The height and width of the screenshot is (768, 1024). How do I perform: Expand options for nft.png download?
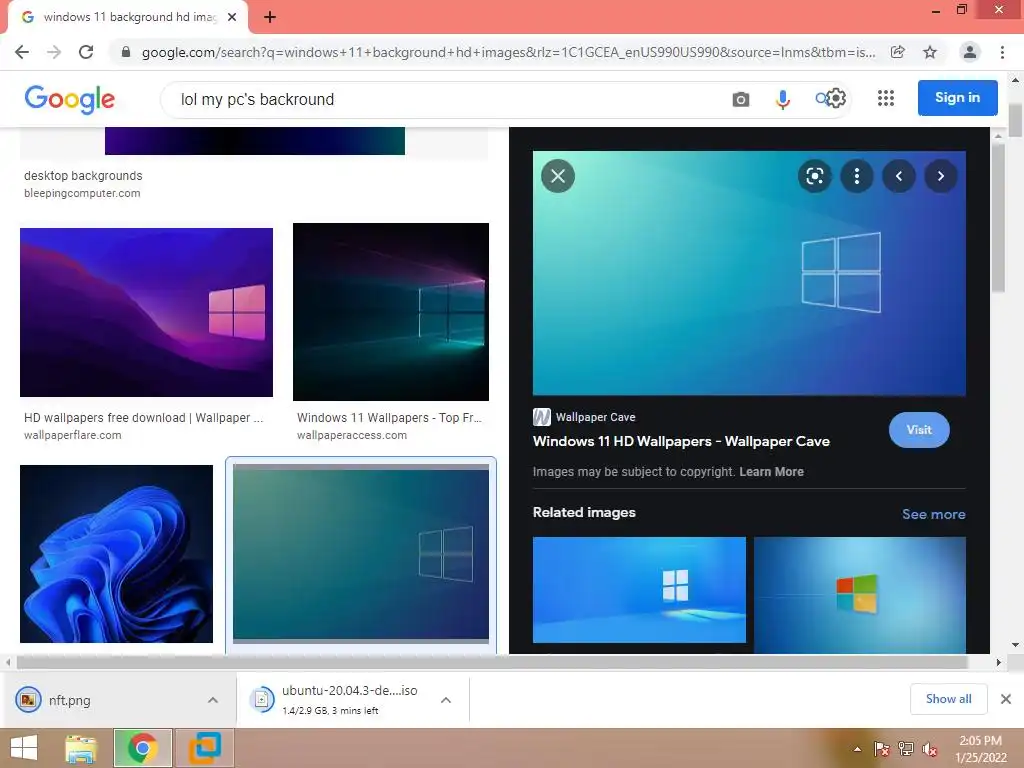(x=213, y=700)
